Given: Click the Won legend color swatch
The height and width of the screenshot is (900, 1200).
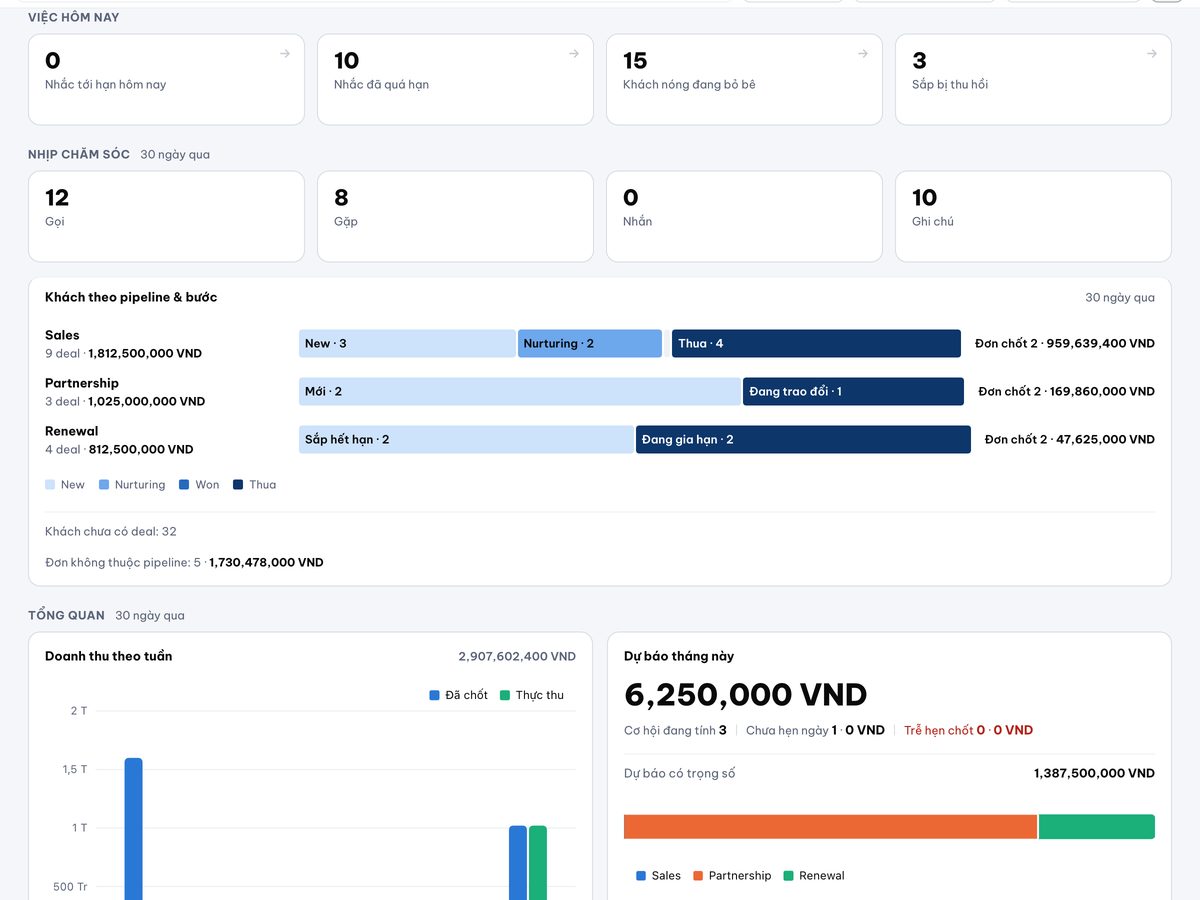Looking at the screenshot, I should (x=184, y=485).
